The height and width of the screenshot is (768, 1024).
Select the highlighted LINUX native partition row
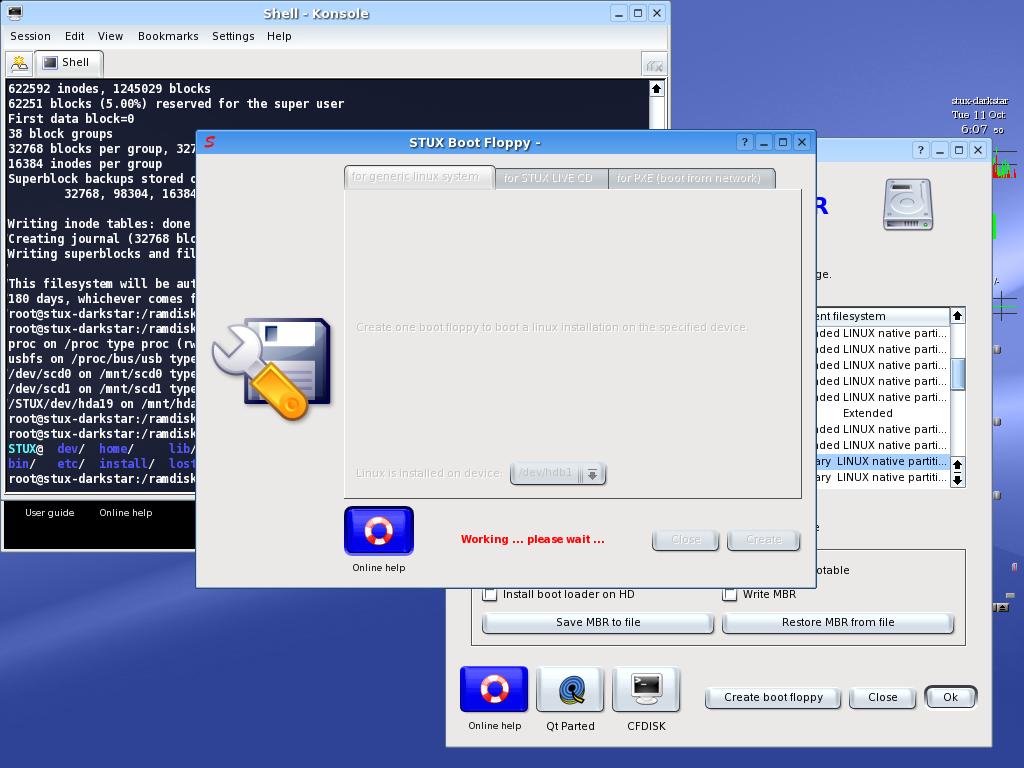coord(882,461)
